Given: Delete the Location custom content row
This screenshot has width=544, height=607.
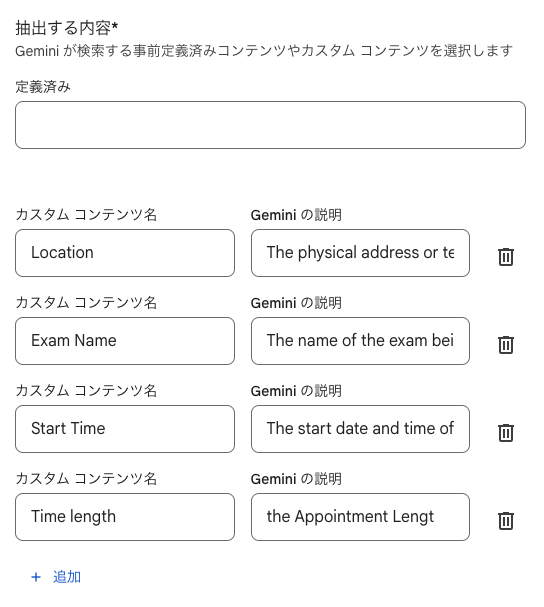Looking at the screenshot, I should click(x=505, y=256).
